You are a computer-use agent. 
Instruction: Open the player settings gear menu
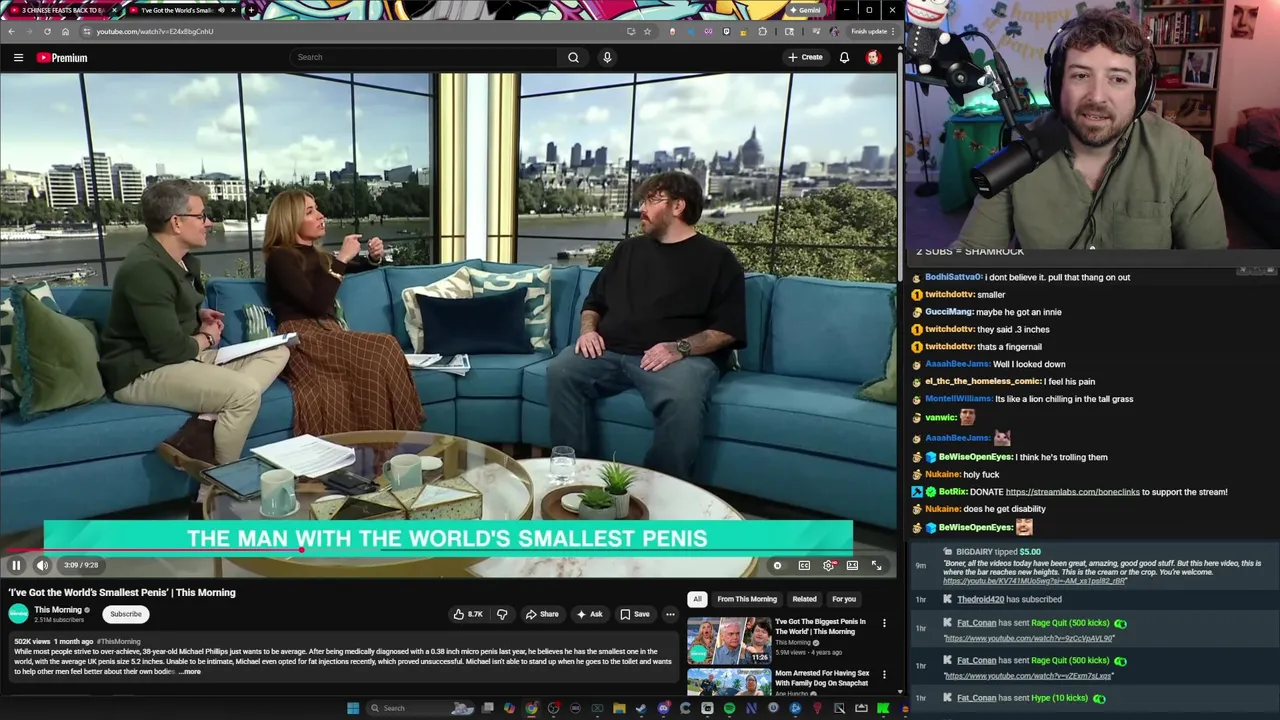pyautogui.click(x=829, y=565)
